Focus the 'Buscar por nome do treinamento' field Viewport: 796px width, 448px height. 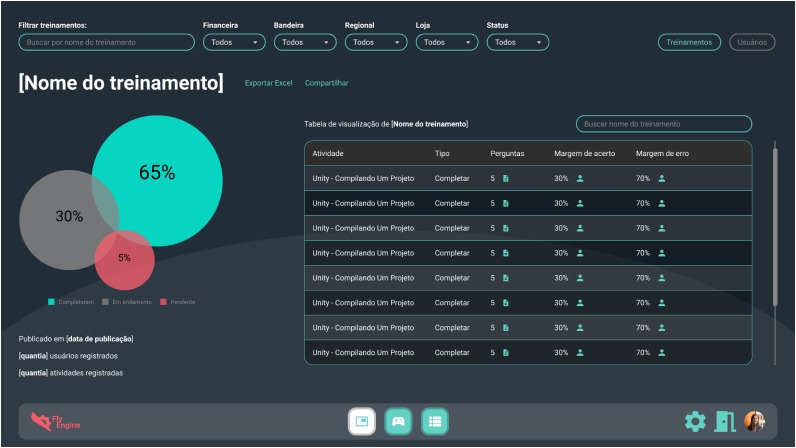pos(106,42)
